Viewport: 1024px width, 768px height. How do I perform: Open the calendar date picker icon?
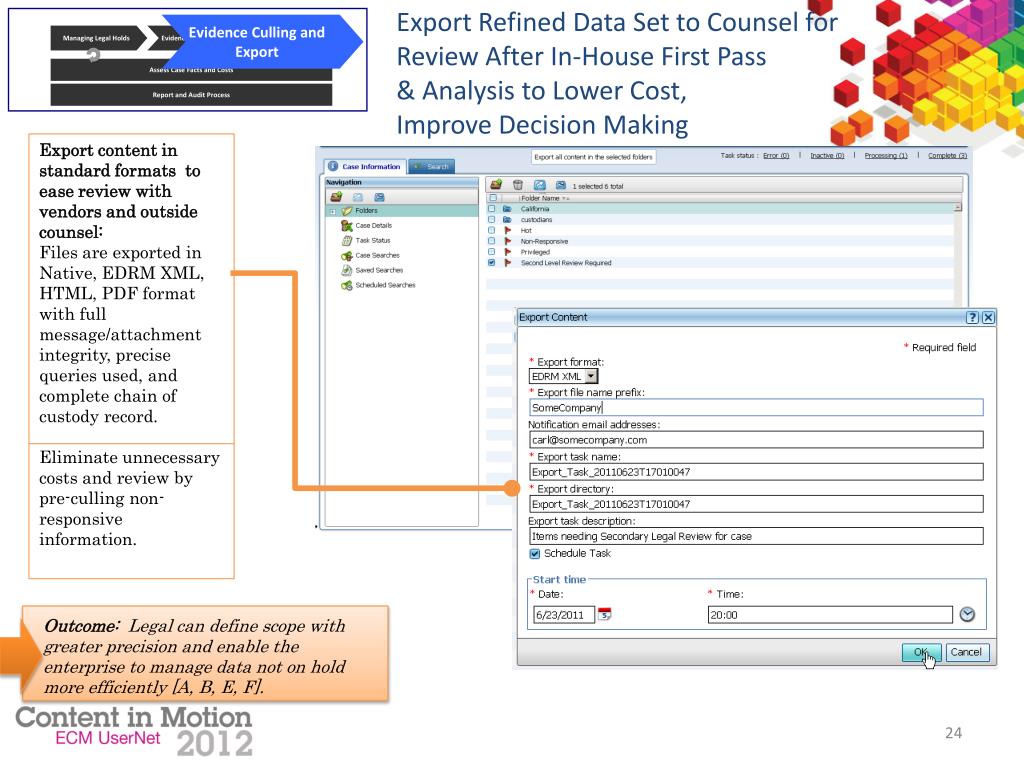tap(605, 615)
